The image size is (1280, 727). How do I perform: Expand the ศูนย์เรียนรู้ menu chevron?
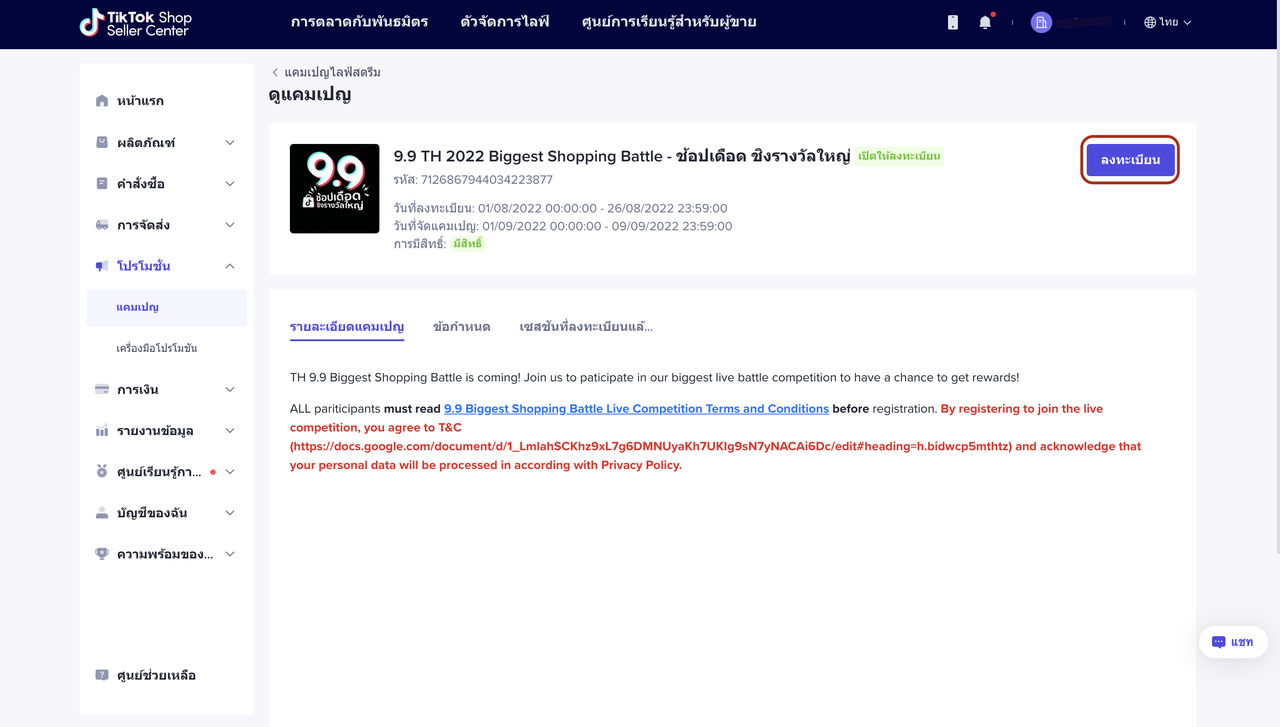click(230, 471)
